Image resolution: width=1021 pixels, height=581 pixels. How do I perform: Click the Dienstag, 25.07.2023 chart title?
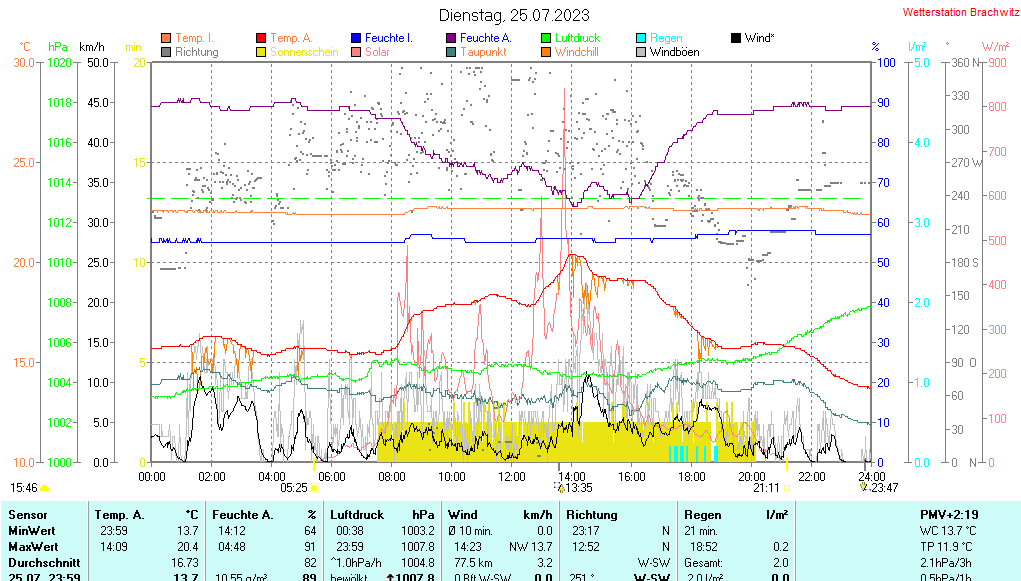point(514,15)
